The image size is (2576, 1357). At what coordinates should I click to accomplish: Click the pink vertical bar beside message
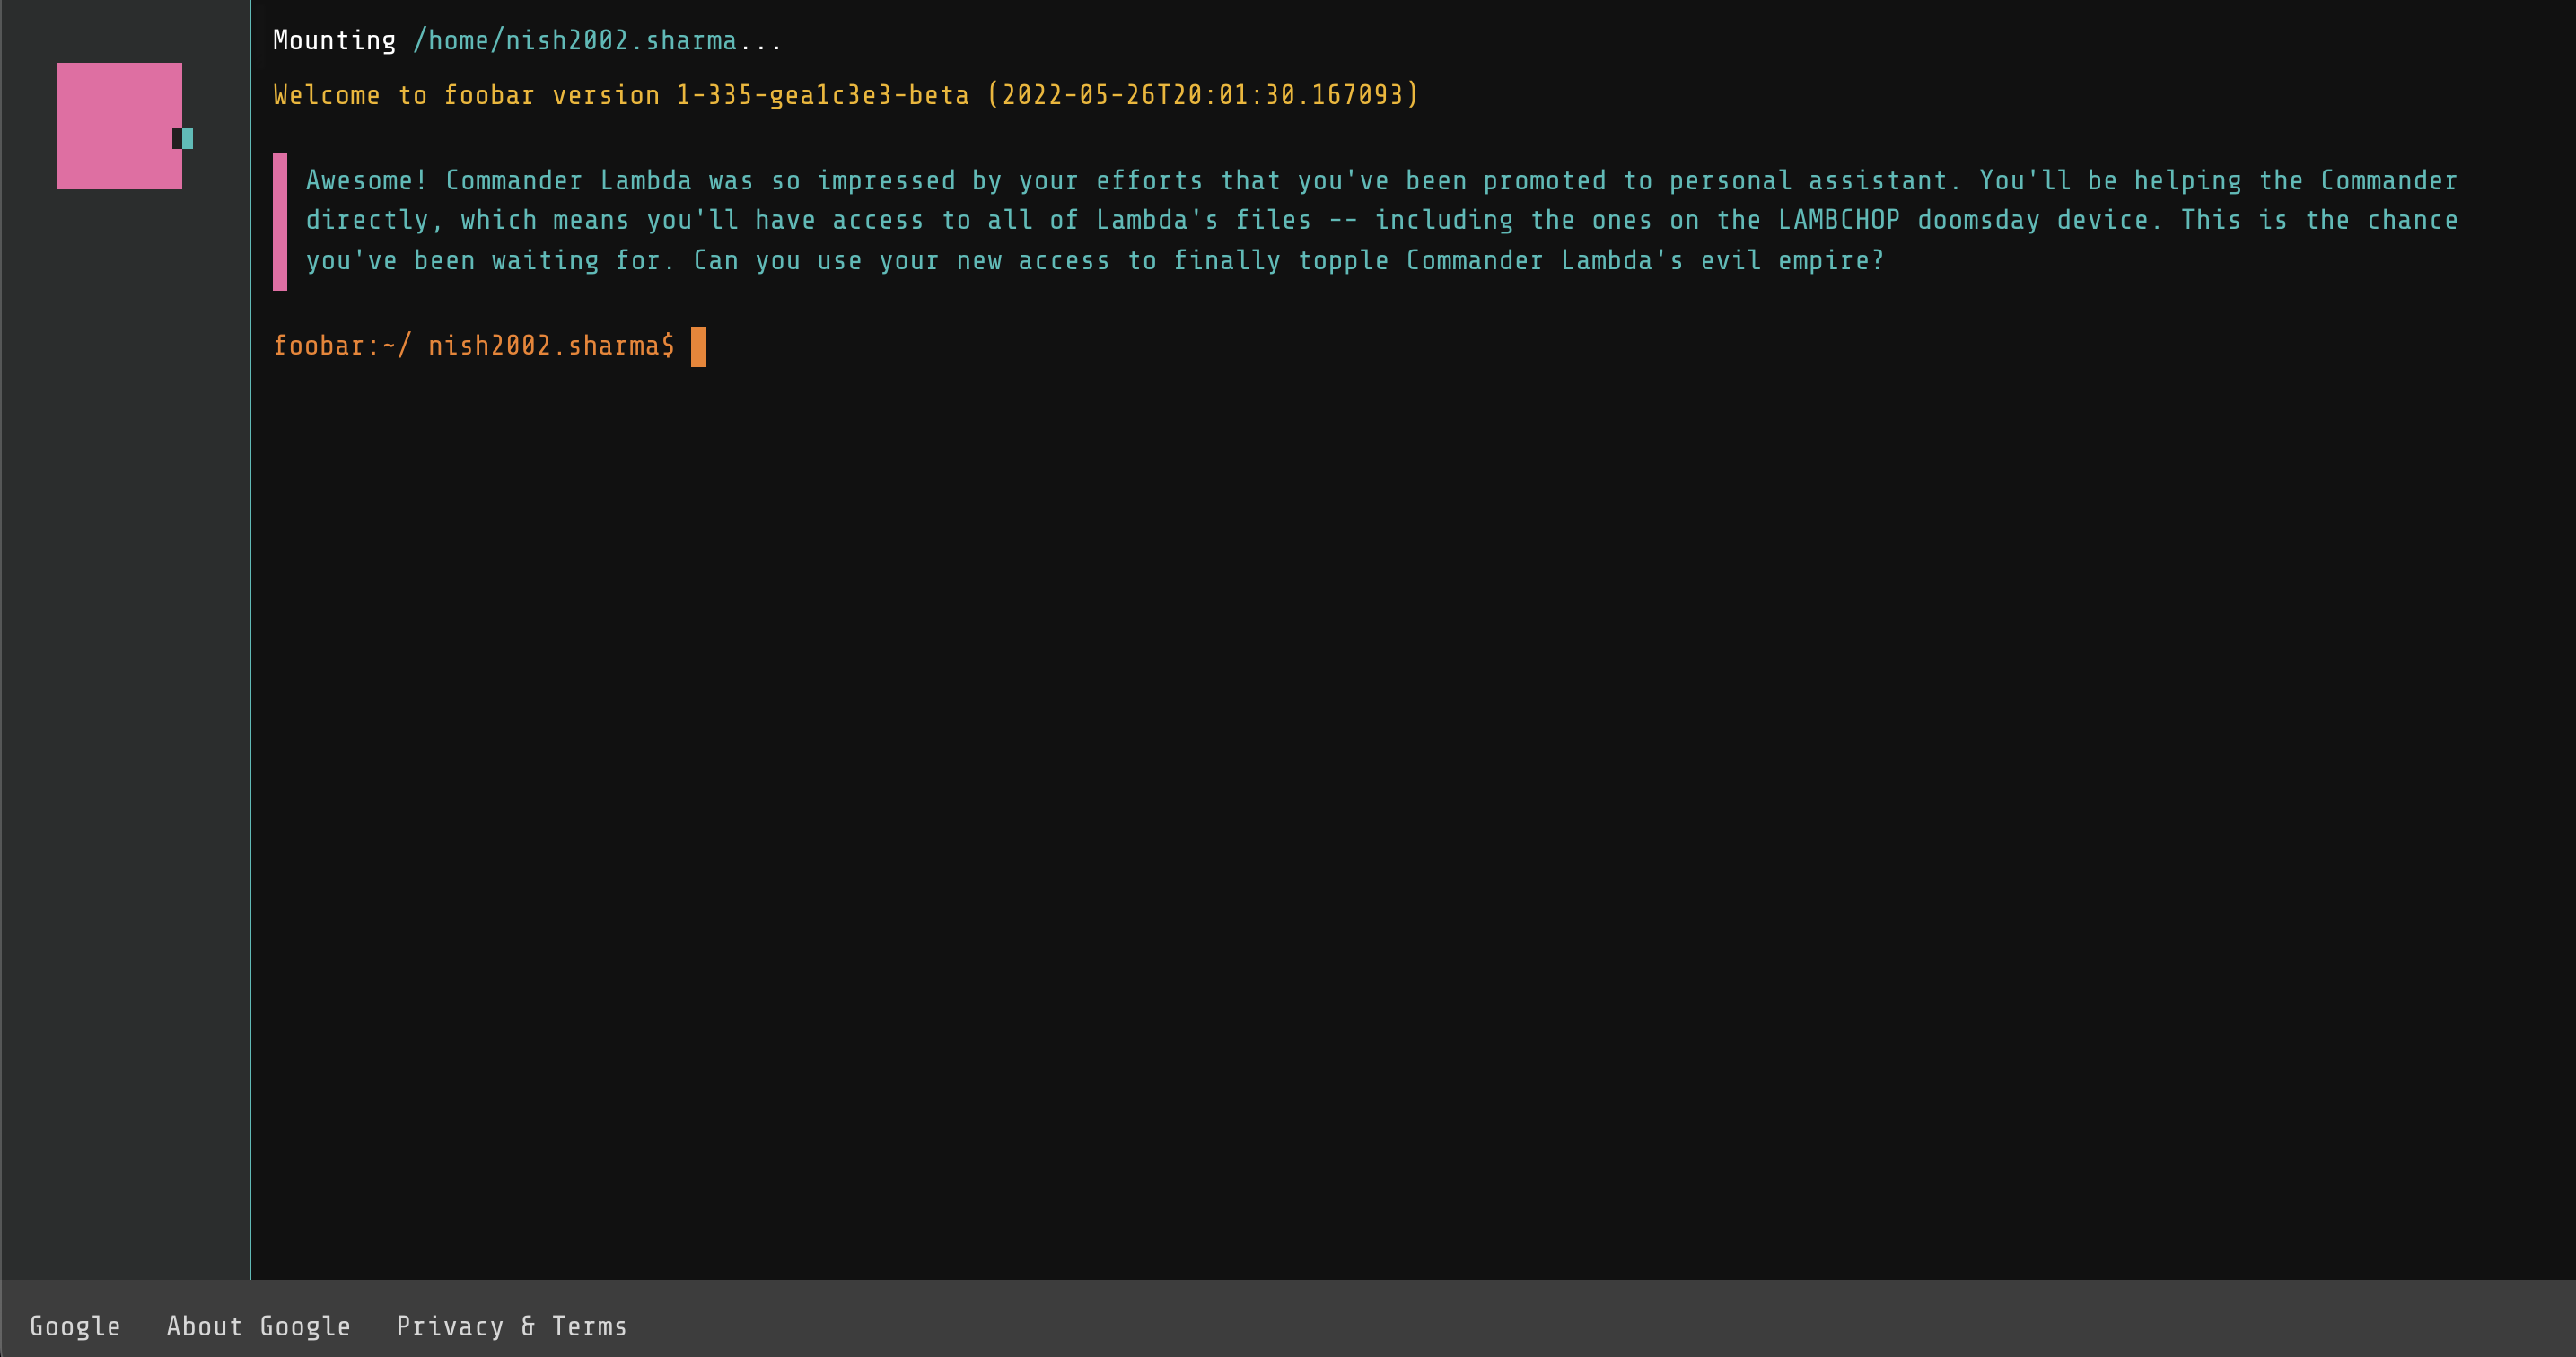coord(280,221)
